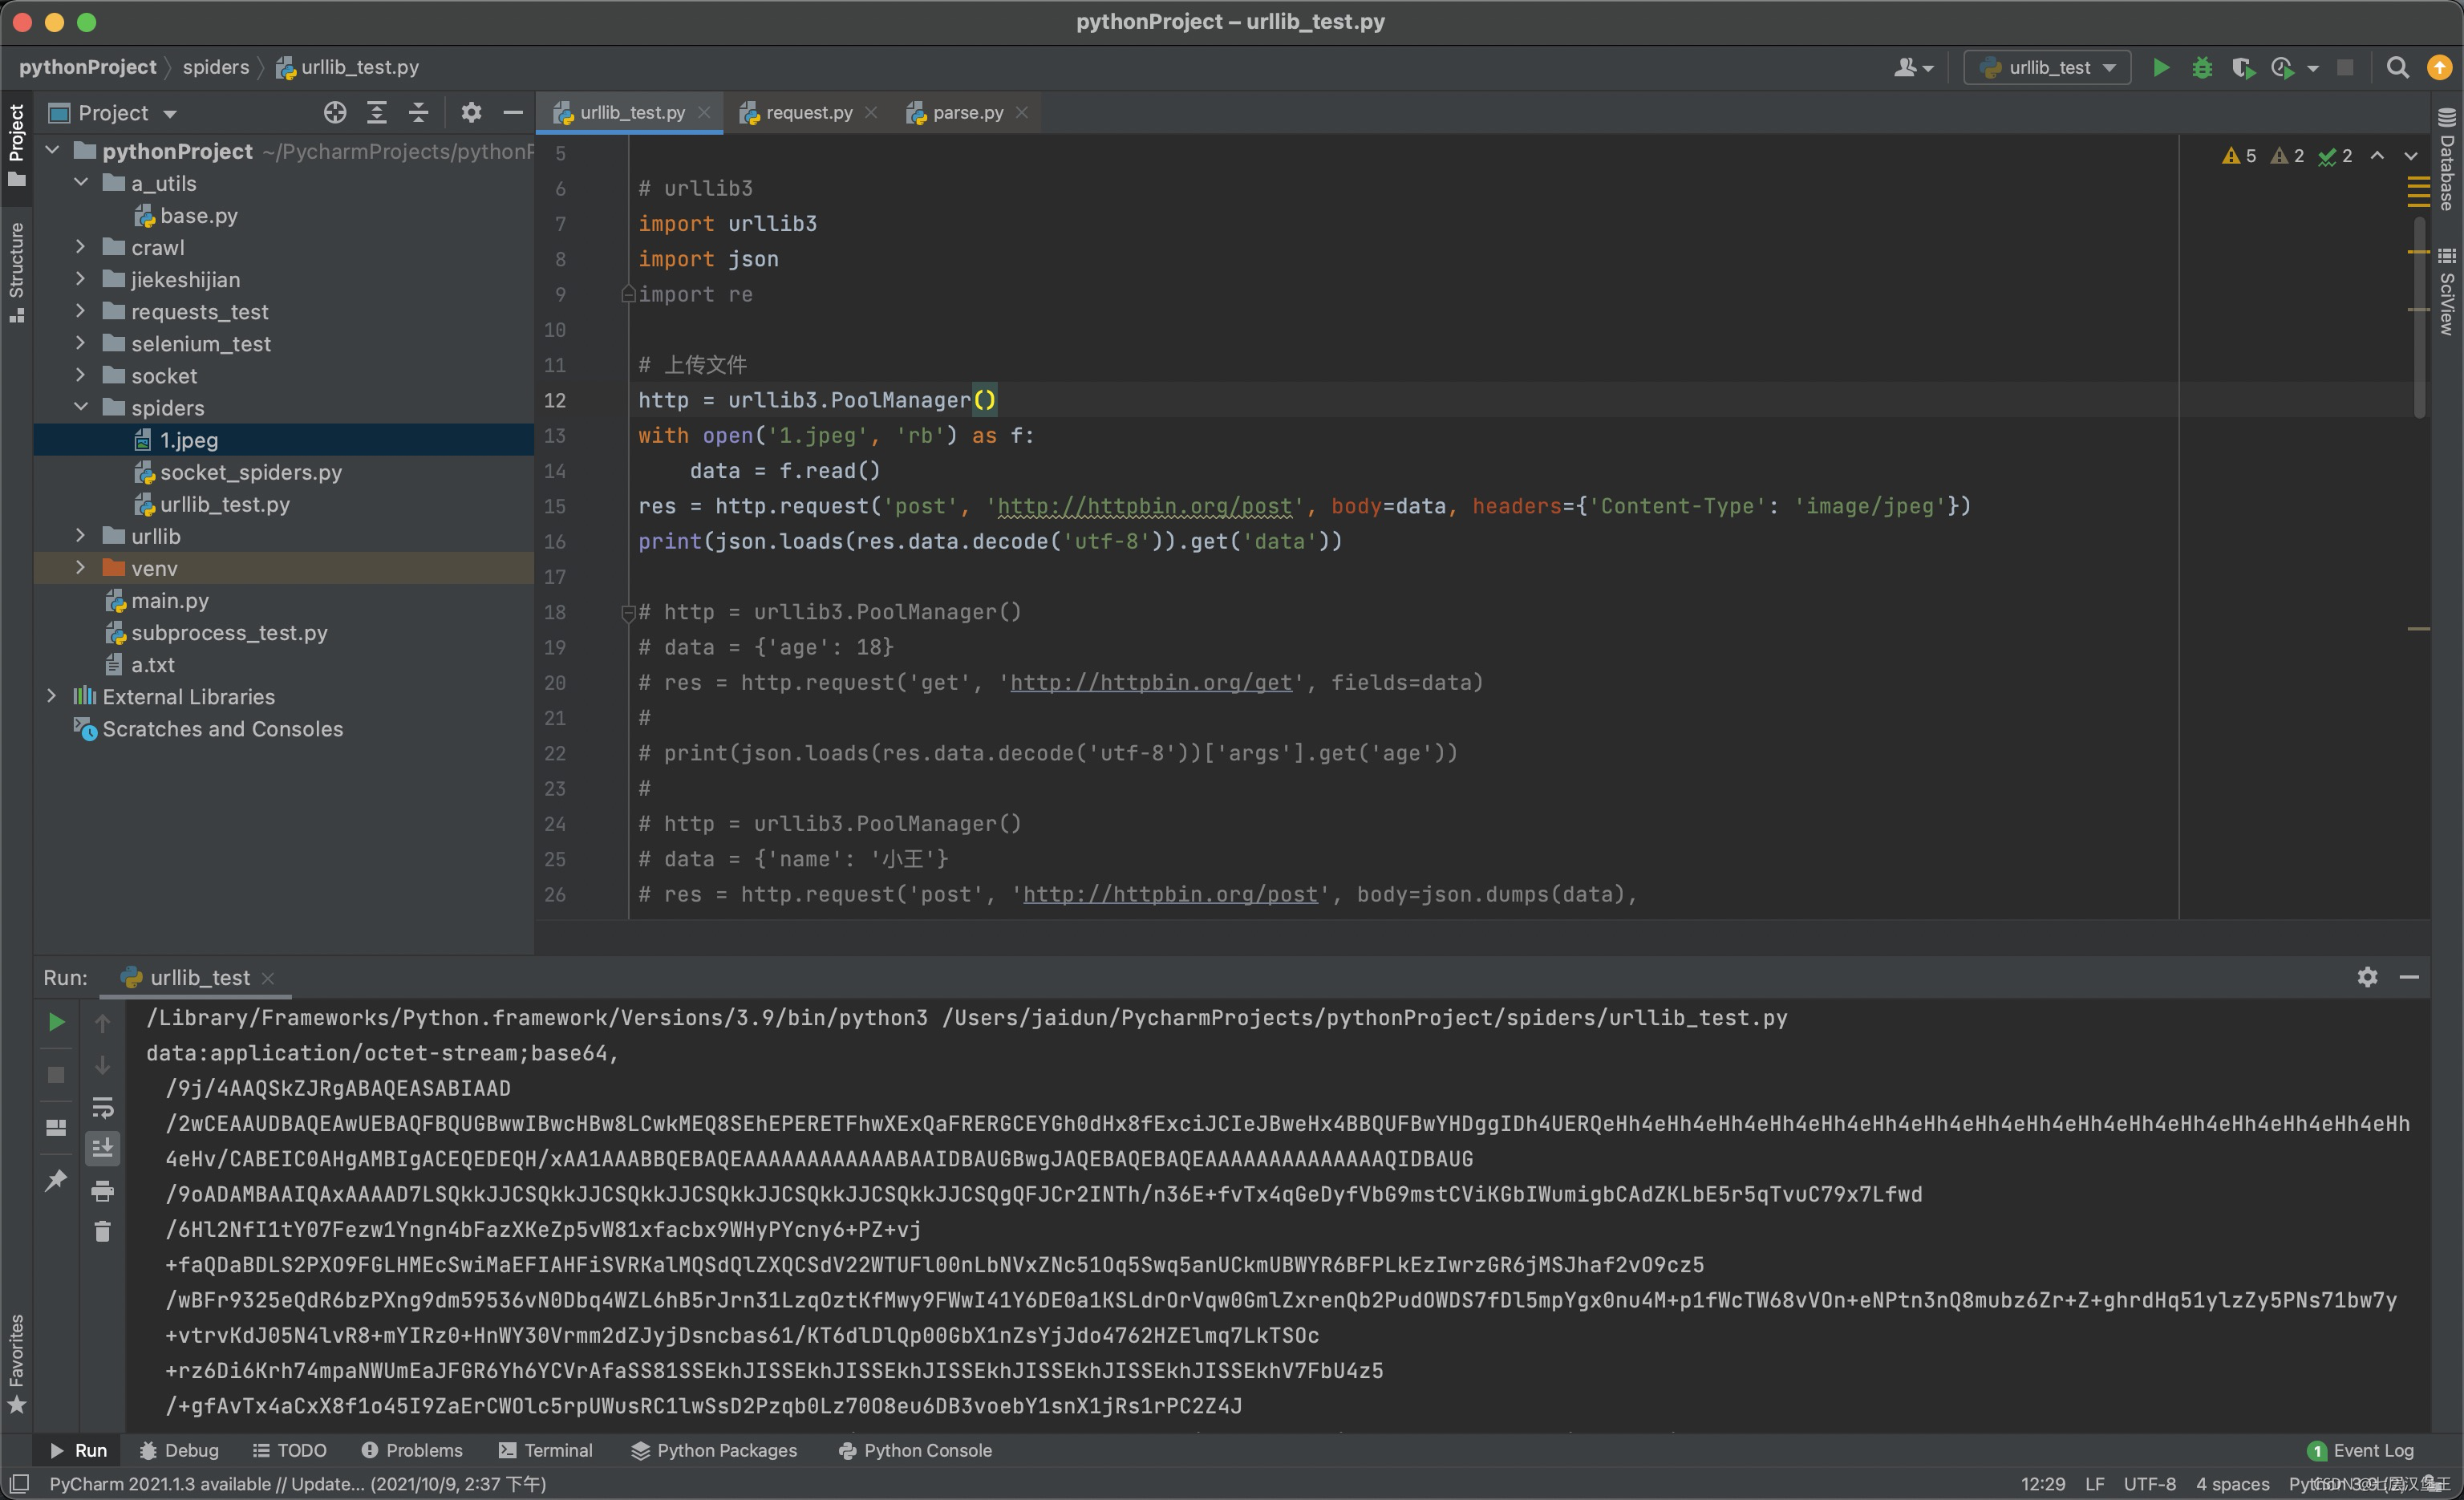Open the Event Log
Screen dimensions: 2464x1500
[2360, 1450]
